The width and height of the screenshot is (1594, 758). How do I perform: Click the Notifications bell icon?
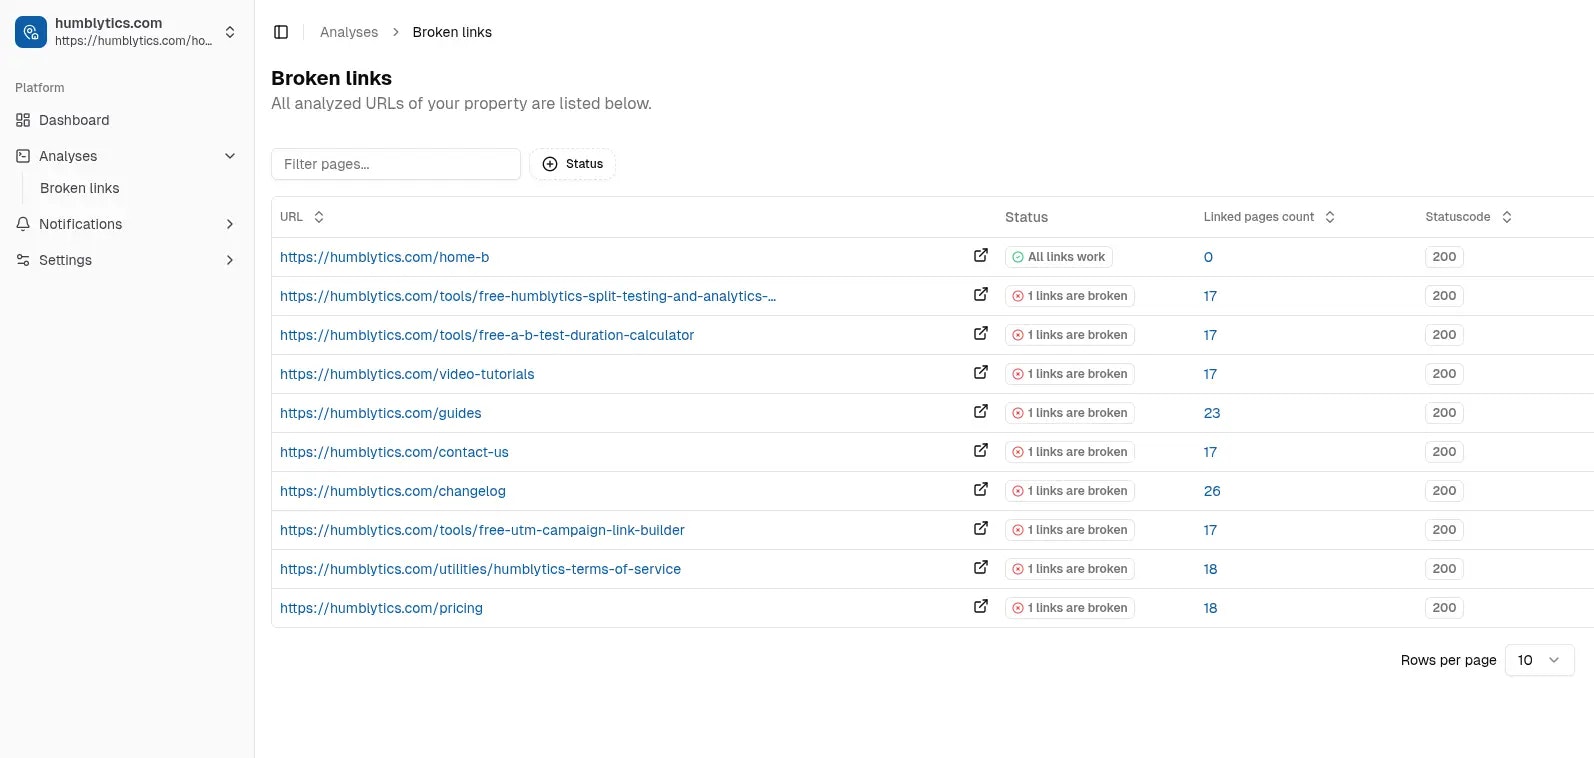pos(23,224)
